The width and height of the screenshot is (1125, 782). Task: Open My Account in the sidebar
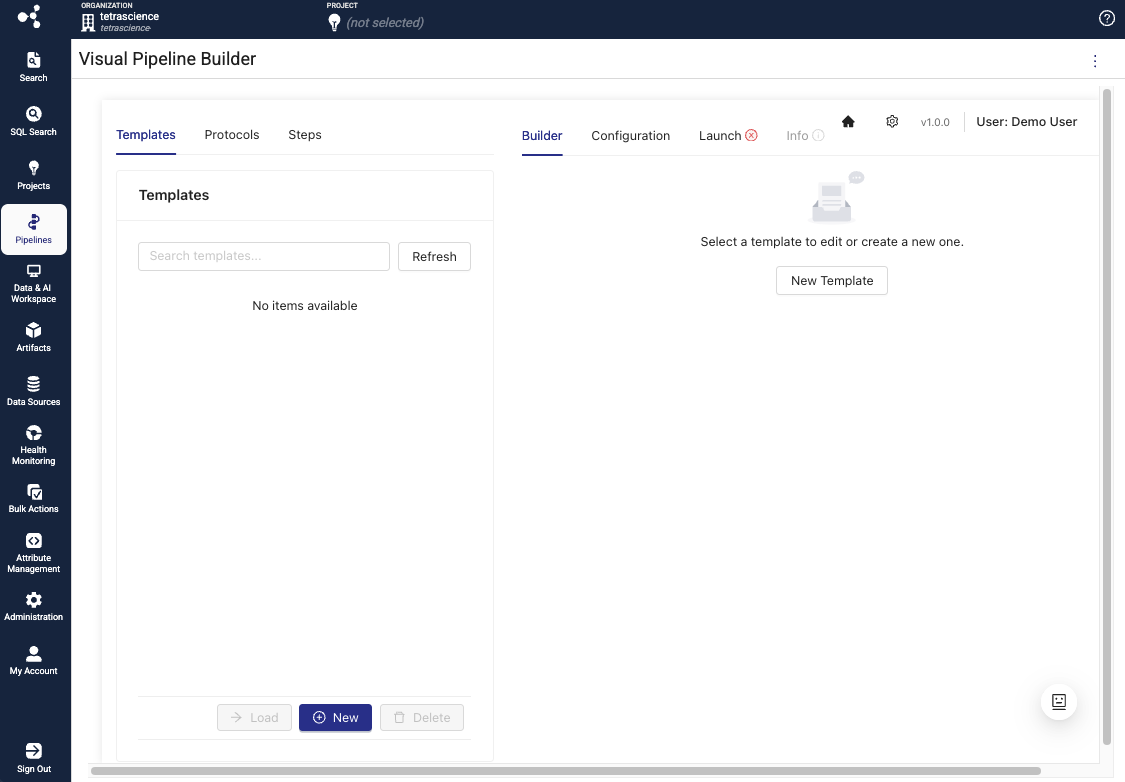pyautogui.click(x=33, y=661)
